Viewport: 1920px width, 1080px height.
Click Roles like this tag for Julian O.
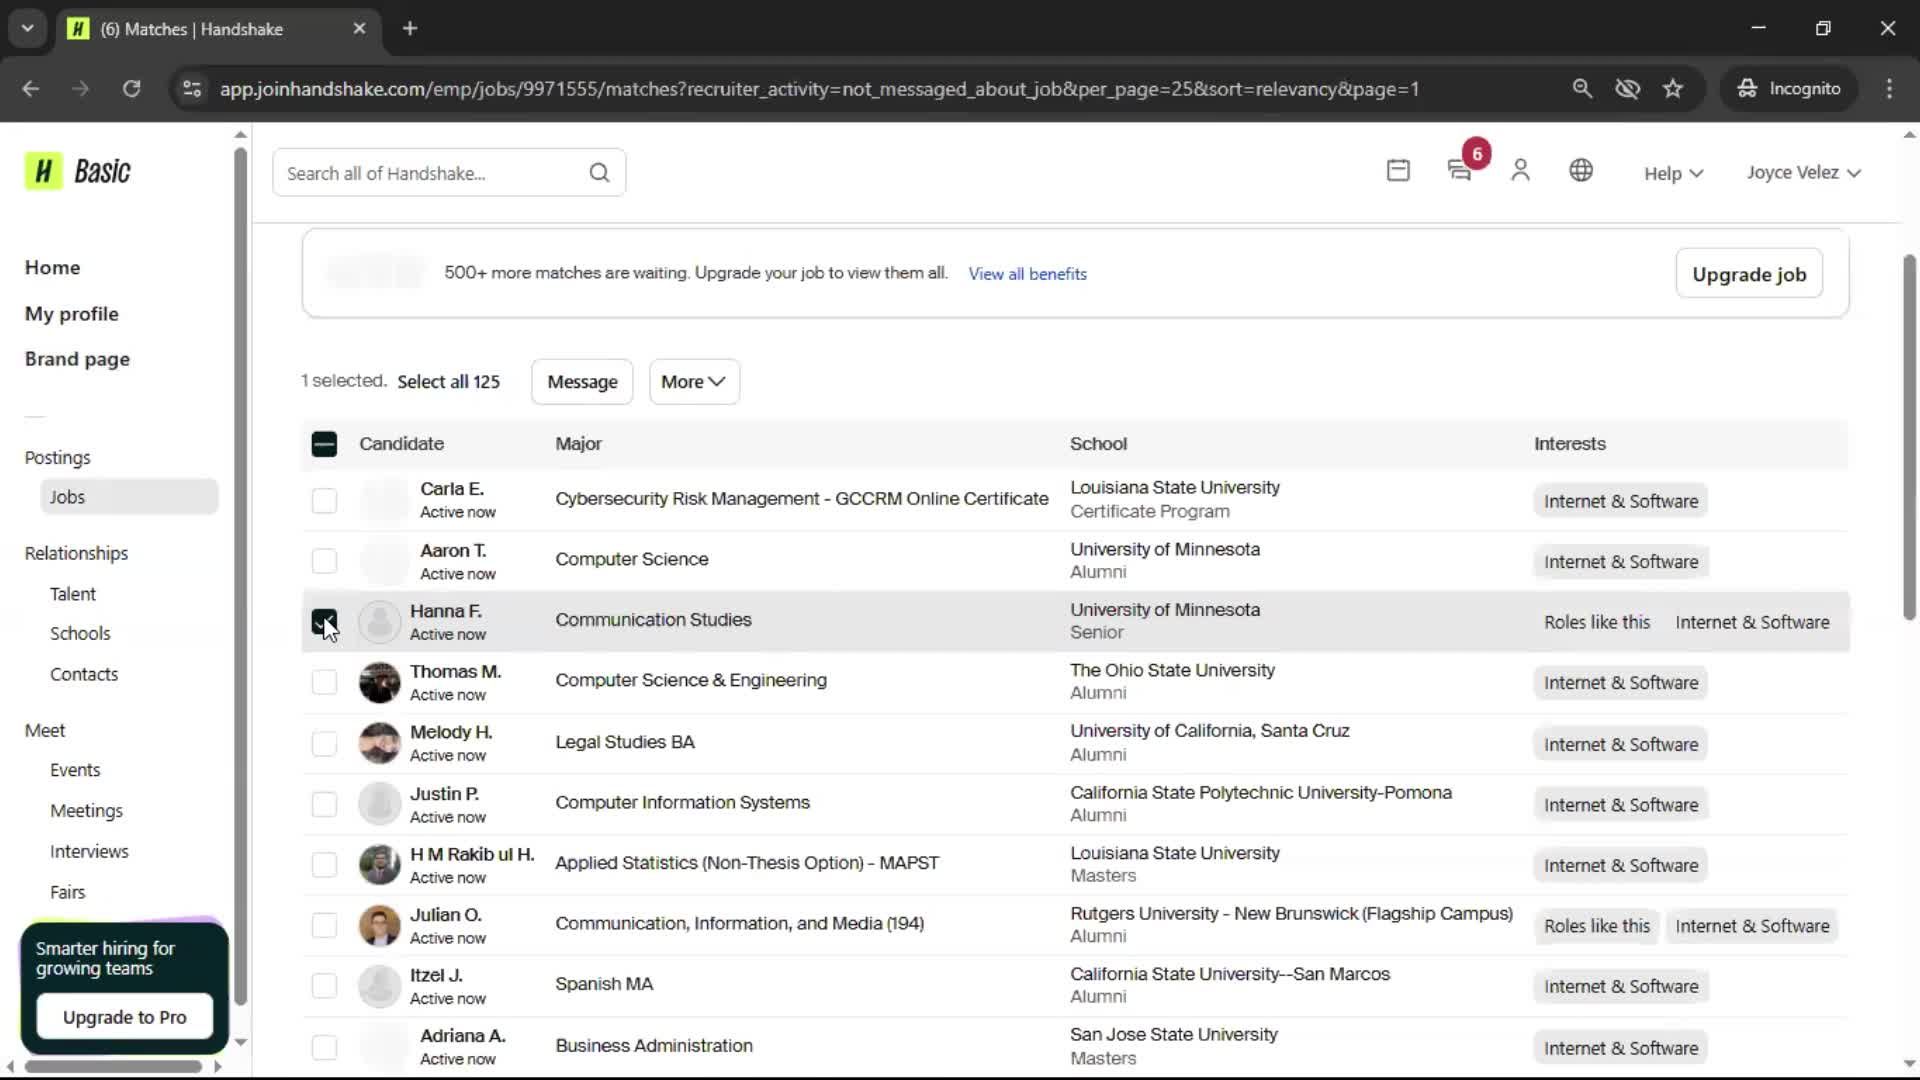1596,926
